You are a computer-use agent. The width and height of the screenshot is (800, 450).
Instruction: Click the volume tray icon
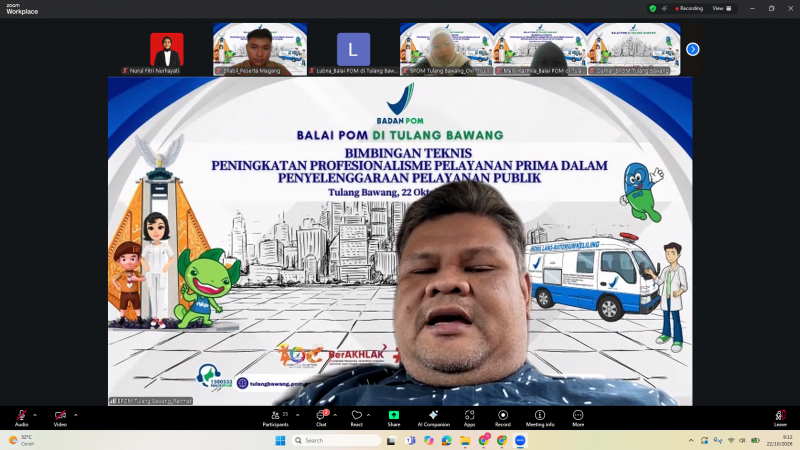click(742, 440)
